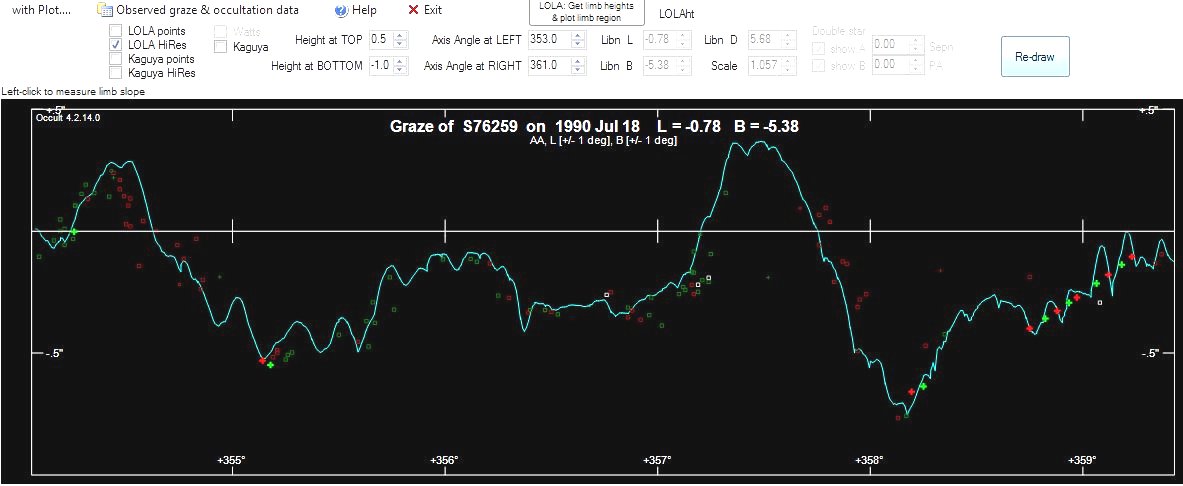Uncheck the LOLA HiRes checkbox

(116, 45)
